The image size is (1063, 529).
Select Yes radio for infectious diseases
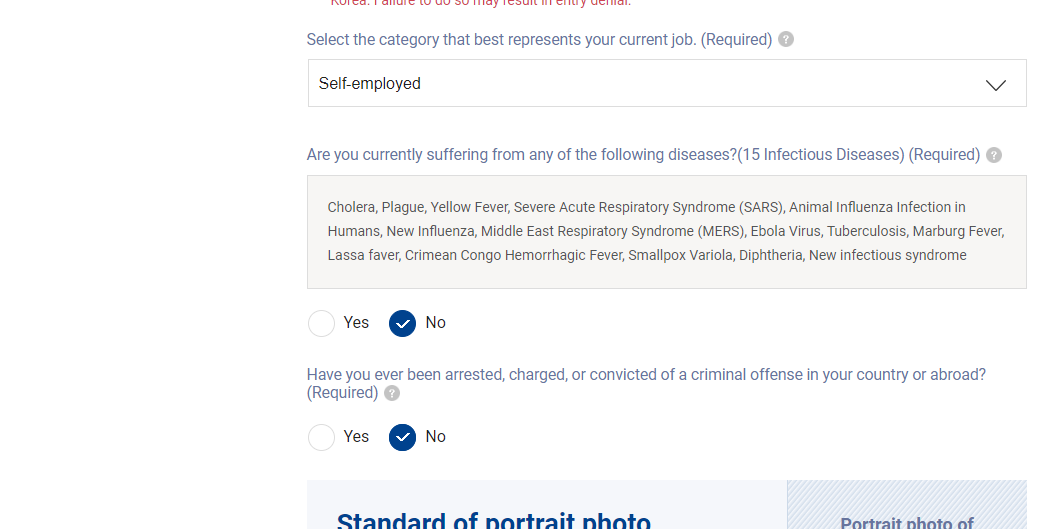click(x=321, y=323)
